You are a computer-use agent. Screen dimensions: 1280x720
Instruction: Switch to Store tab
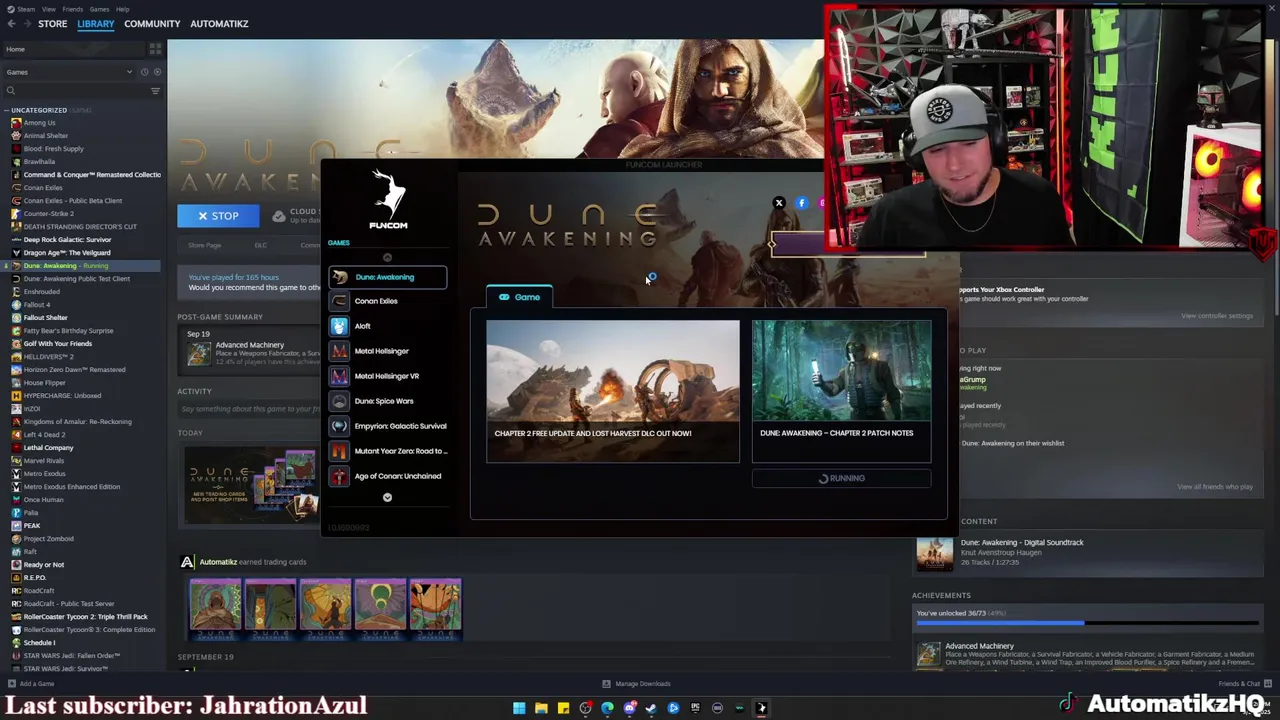53,23
